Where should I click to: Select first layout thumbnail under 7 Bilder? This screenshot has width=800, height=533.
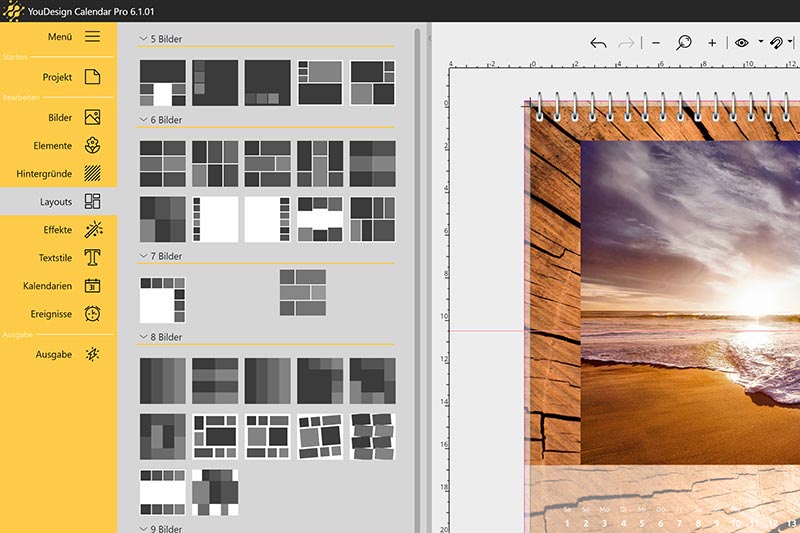162,299
